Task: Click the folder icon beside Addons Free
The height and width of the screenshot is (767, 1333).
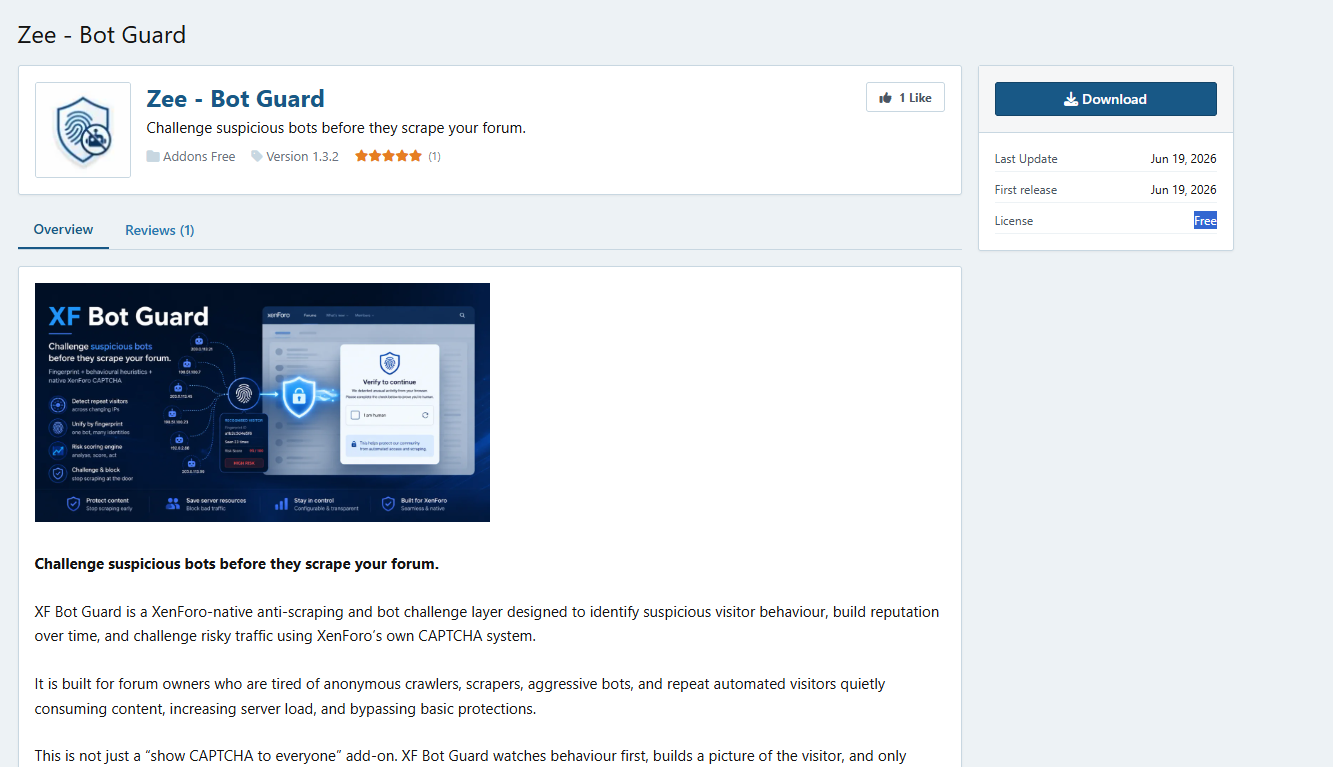Action: [153, 156]
